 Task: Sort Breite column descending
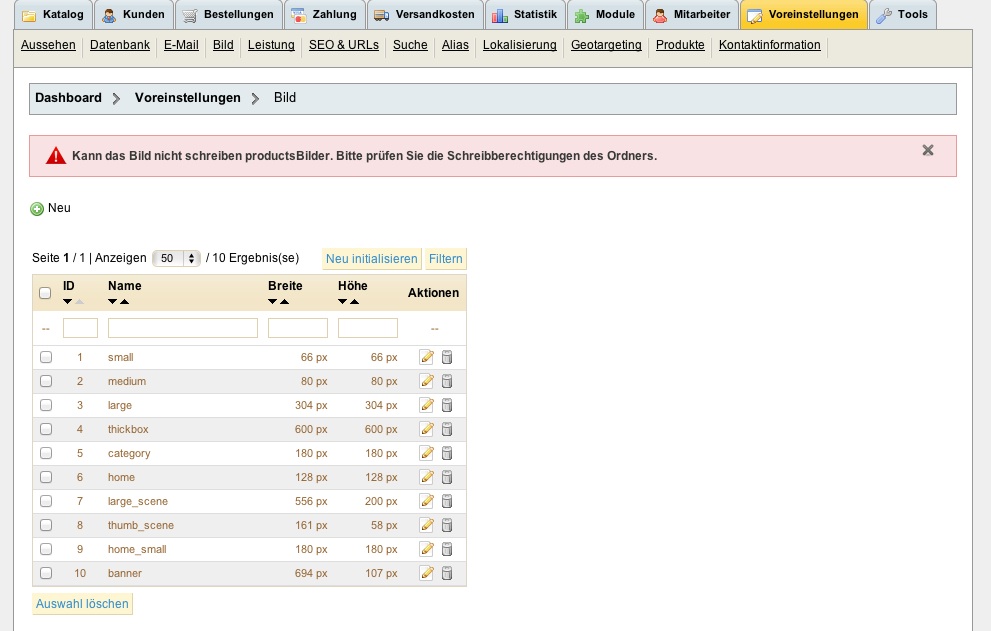point(272,302)
